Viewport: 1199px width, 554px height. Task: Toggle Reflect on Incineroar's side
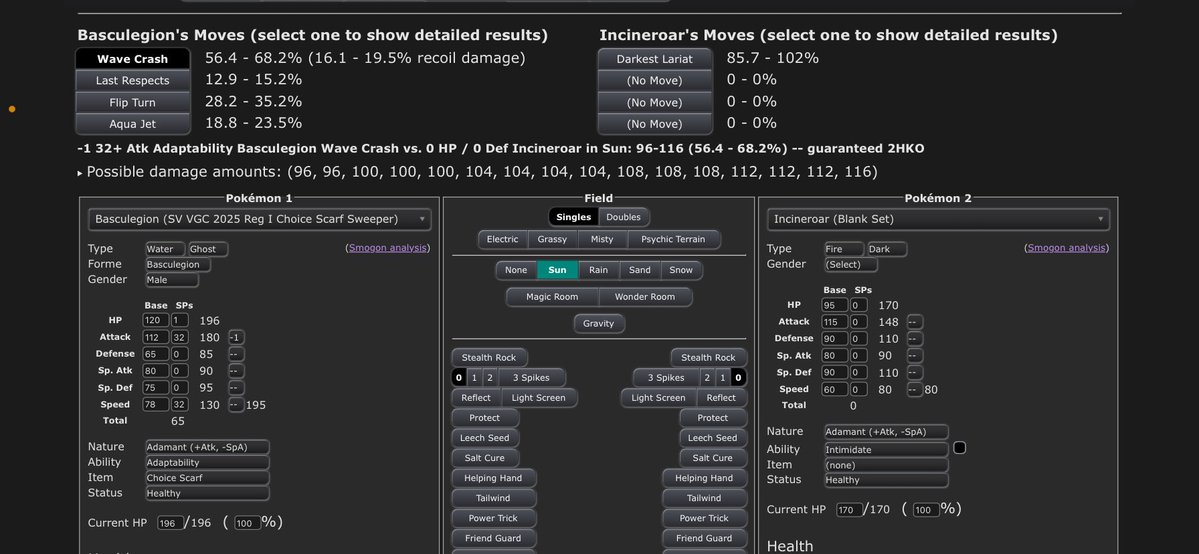tap(721, 398)
